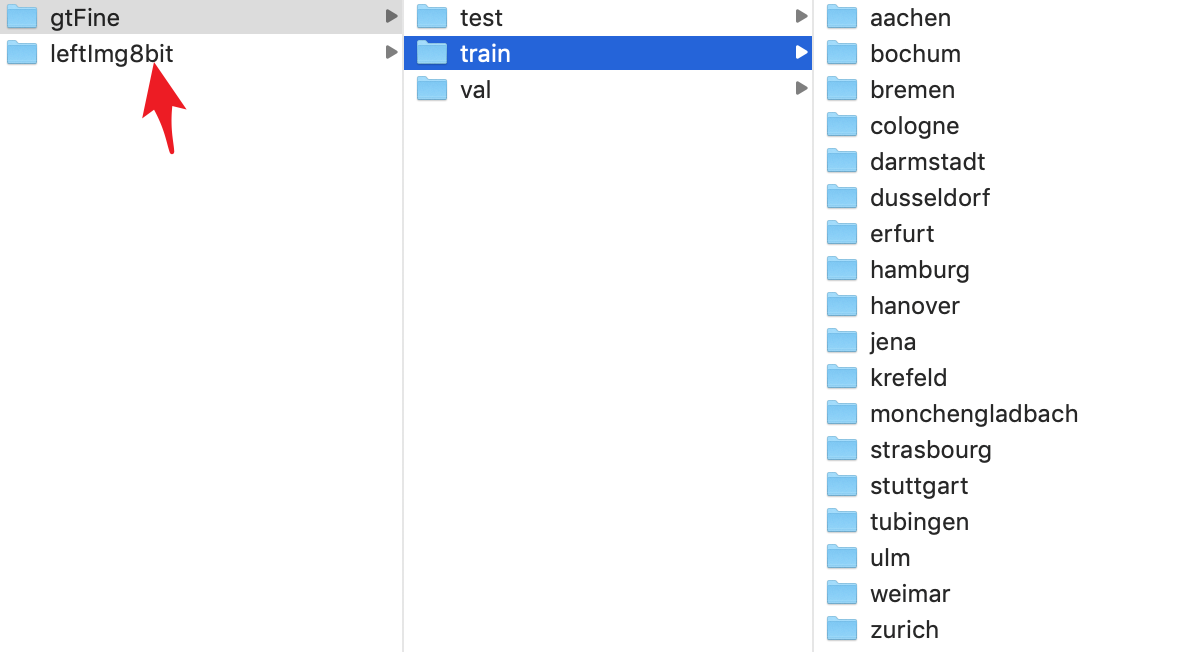Open the strasbourg folder entry
Viewport: 1184px width, 652px height.
[x=930, y=449]
